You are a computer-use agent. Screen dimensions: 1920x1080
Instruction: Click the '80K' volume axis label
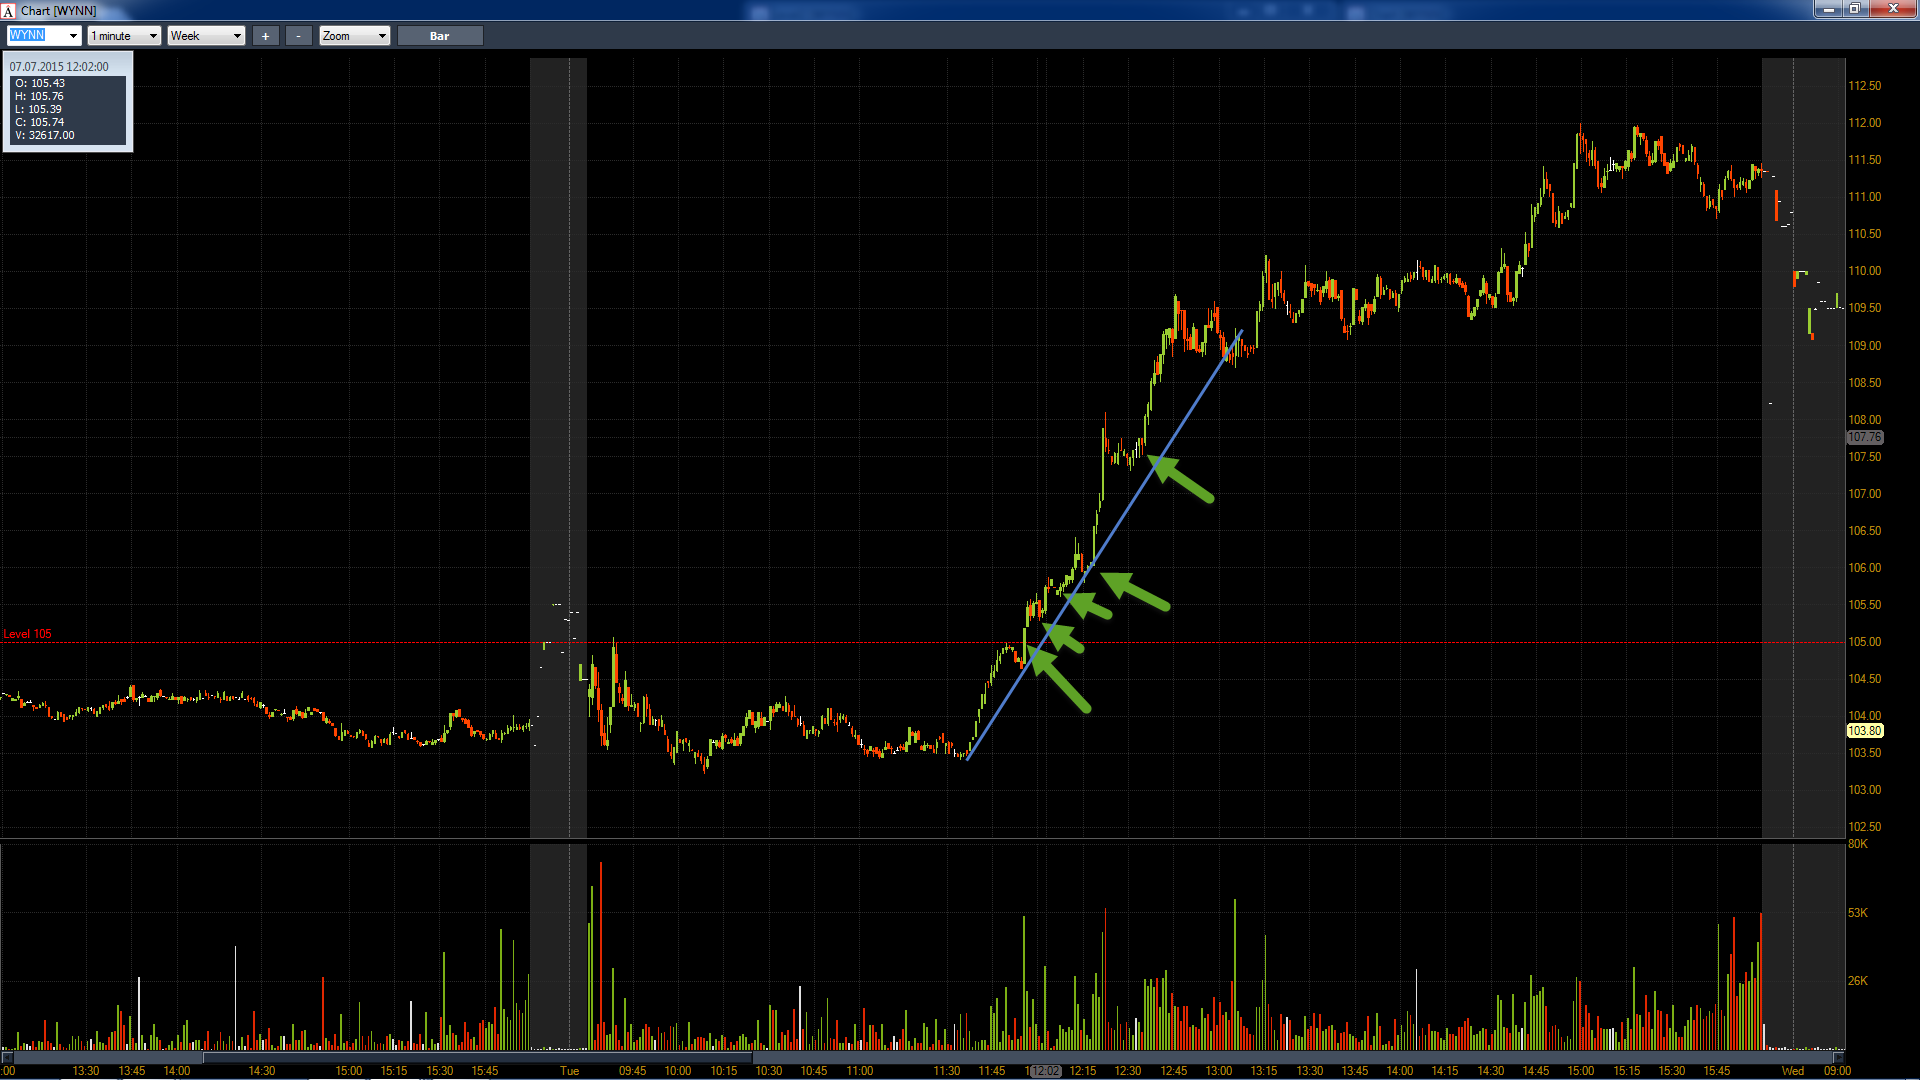tap(1858, 844)
